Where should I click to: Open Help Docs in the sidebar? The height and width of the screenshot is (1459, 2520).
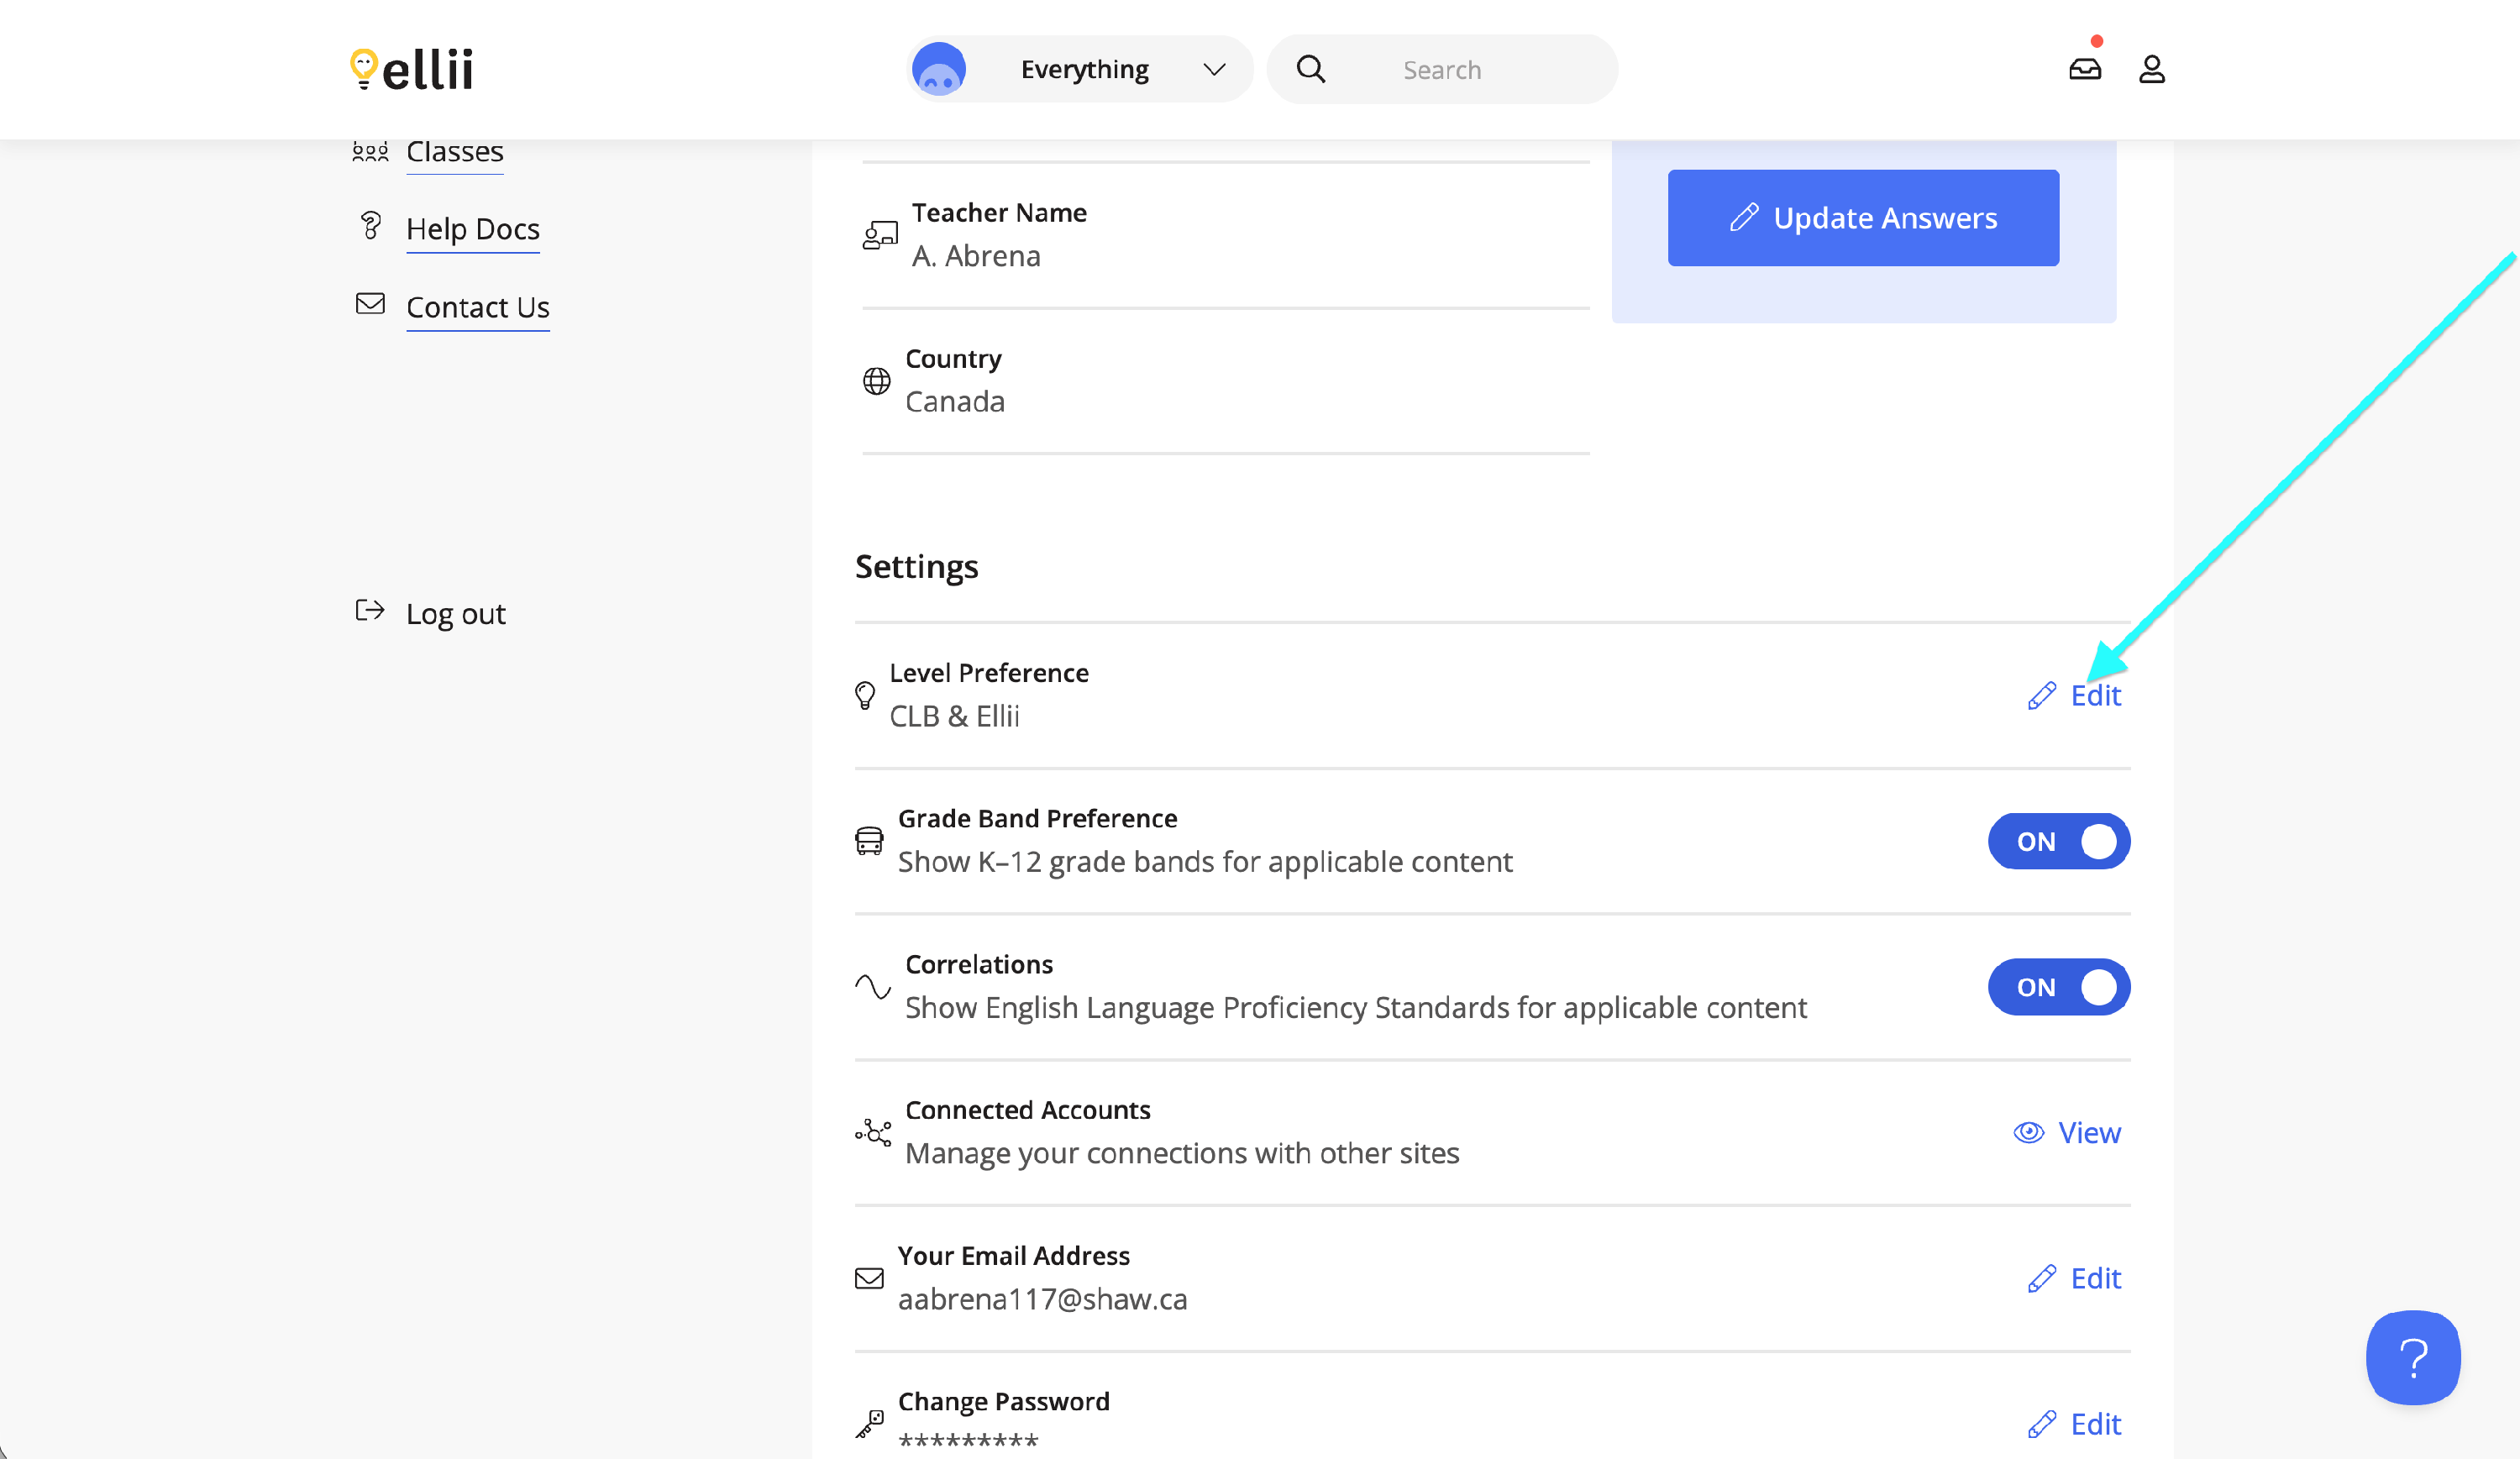tap(472, 229)
